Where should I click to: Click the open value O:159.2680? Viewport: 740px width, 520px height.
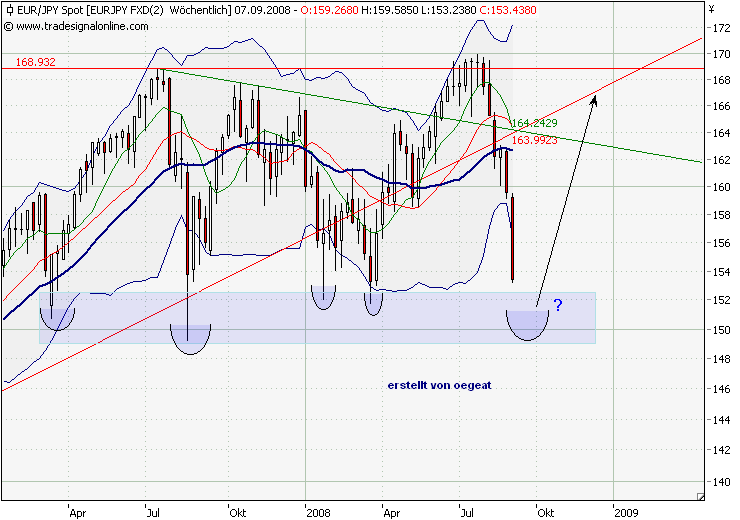pos(329,10)
